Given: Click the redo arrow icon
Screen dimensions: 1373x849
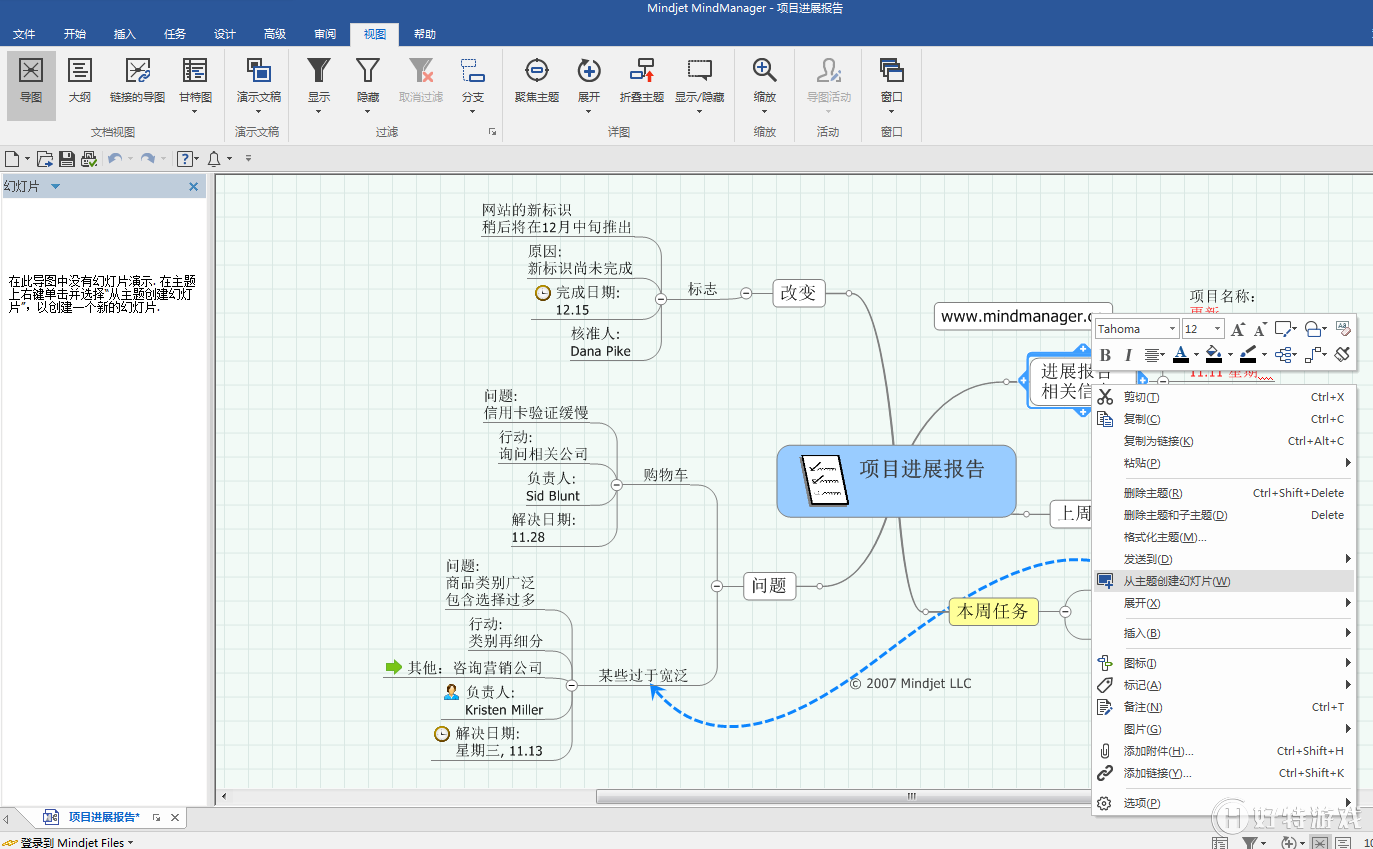Looking at the screenshot, I should point(147,158).
